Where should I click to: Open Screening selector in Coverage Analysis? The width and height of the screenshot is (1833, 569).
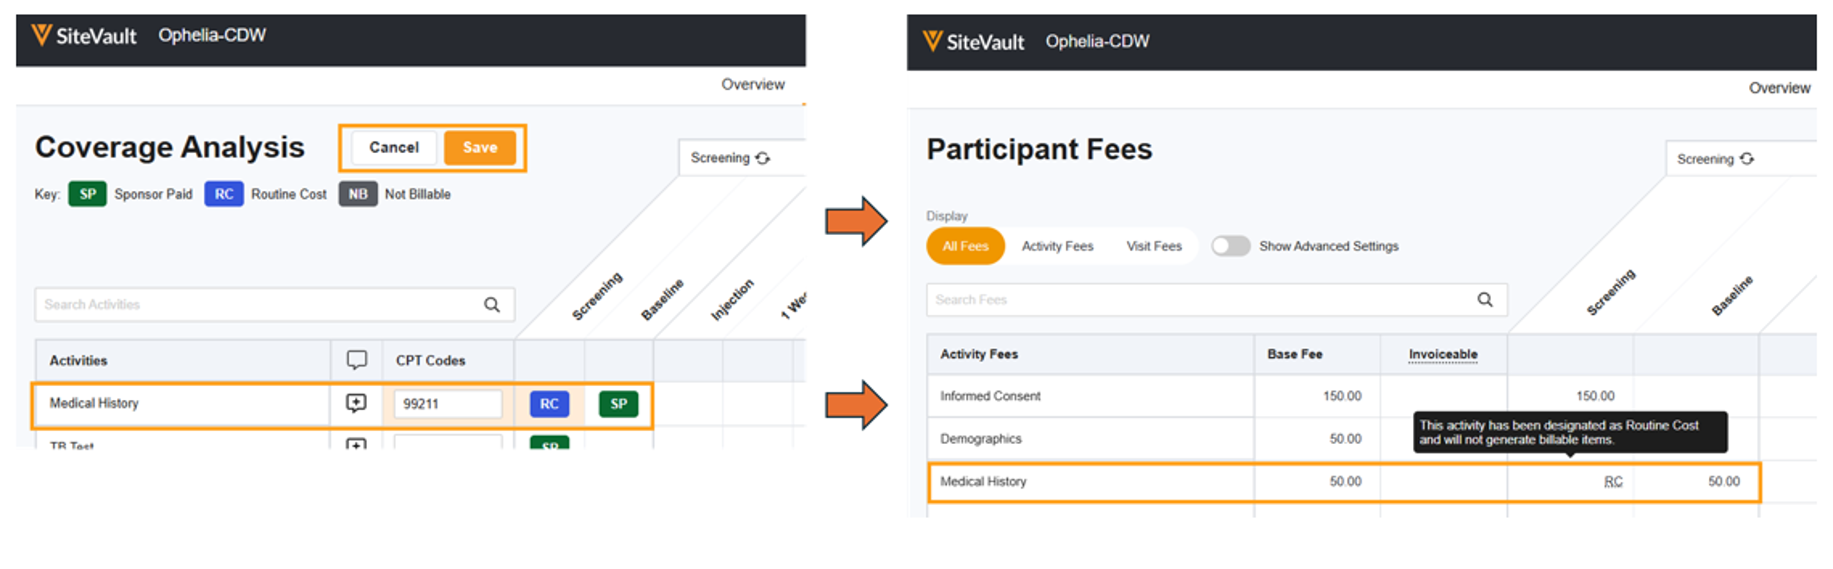[731, 158]
